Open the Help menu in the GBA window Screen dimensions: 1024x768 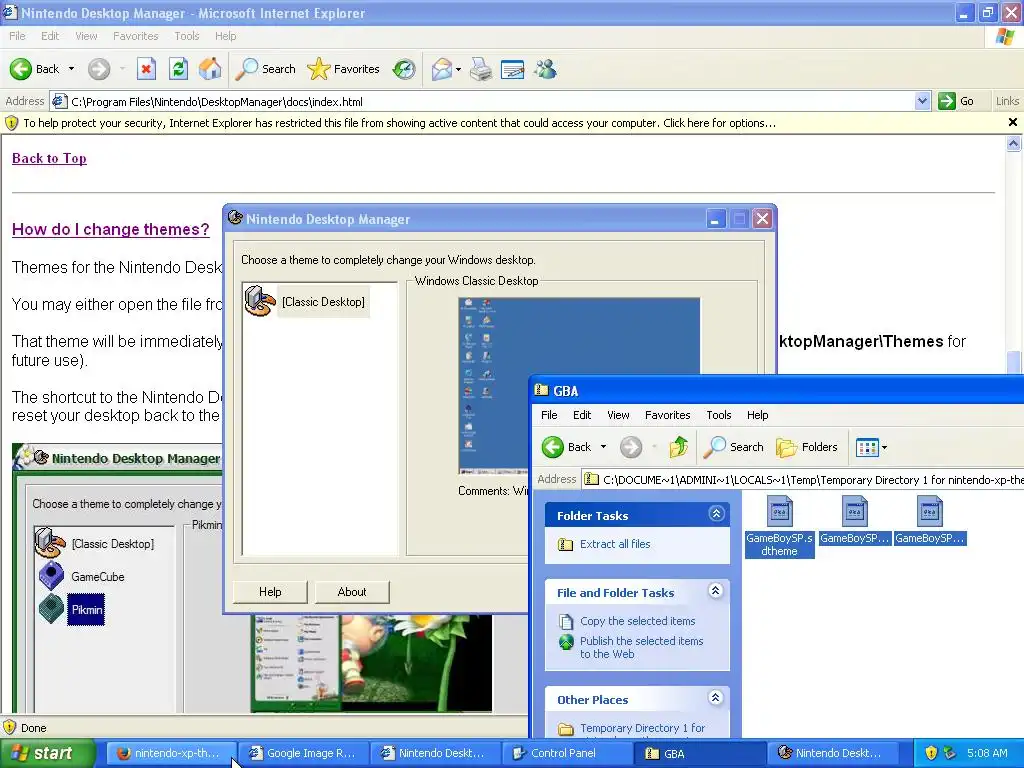(758, 415)
